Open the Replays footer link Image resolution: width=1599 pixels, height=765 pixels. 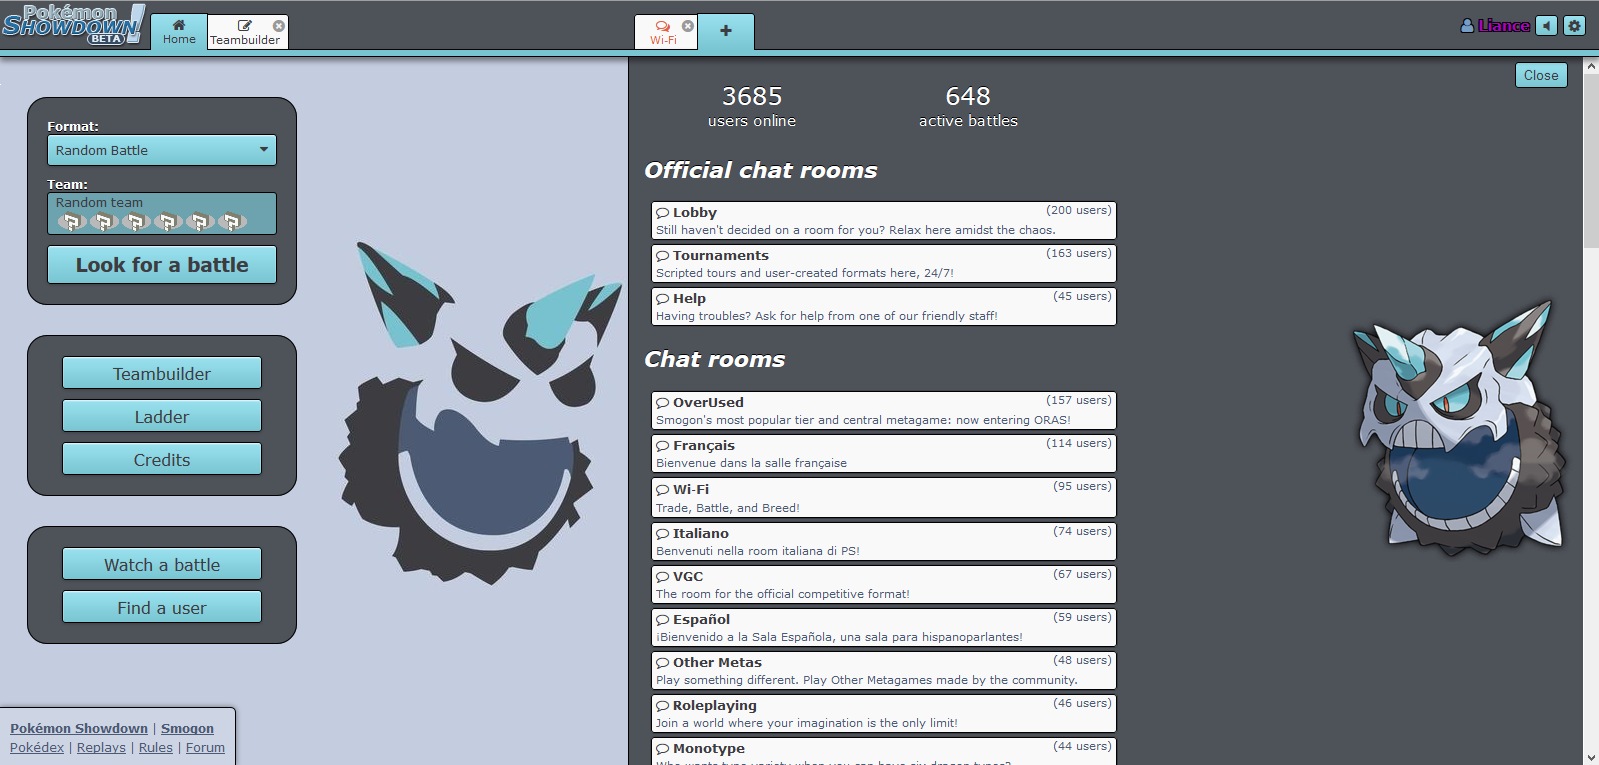pos(101,747)
